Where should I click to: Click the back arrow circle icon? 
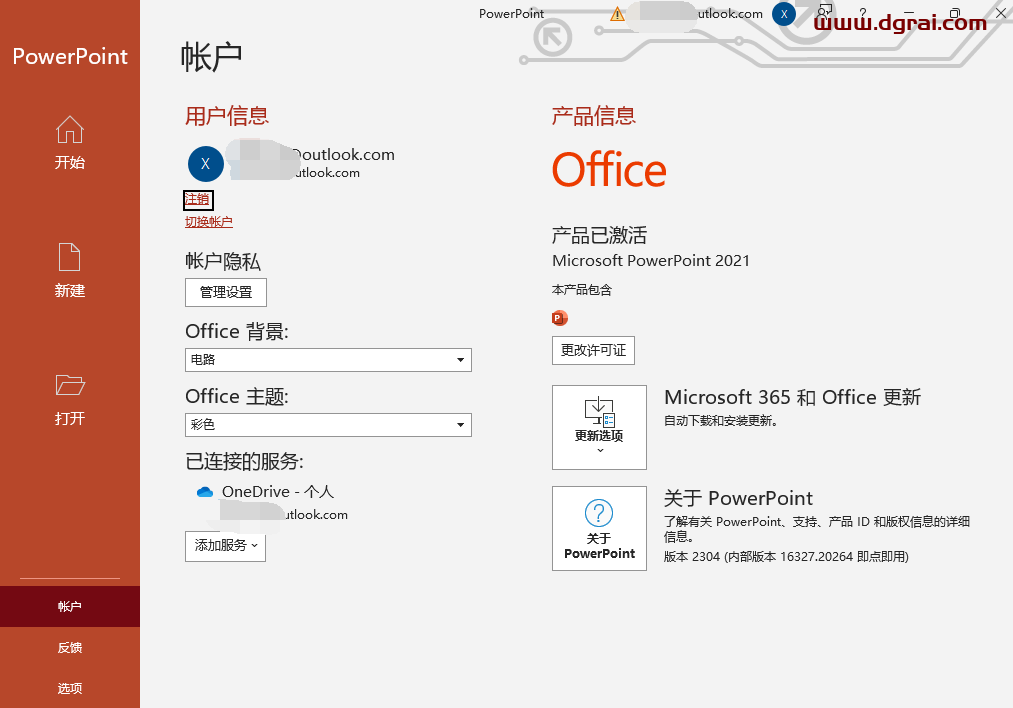(553, 37)
